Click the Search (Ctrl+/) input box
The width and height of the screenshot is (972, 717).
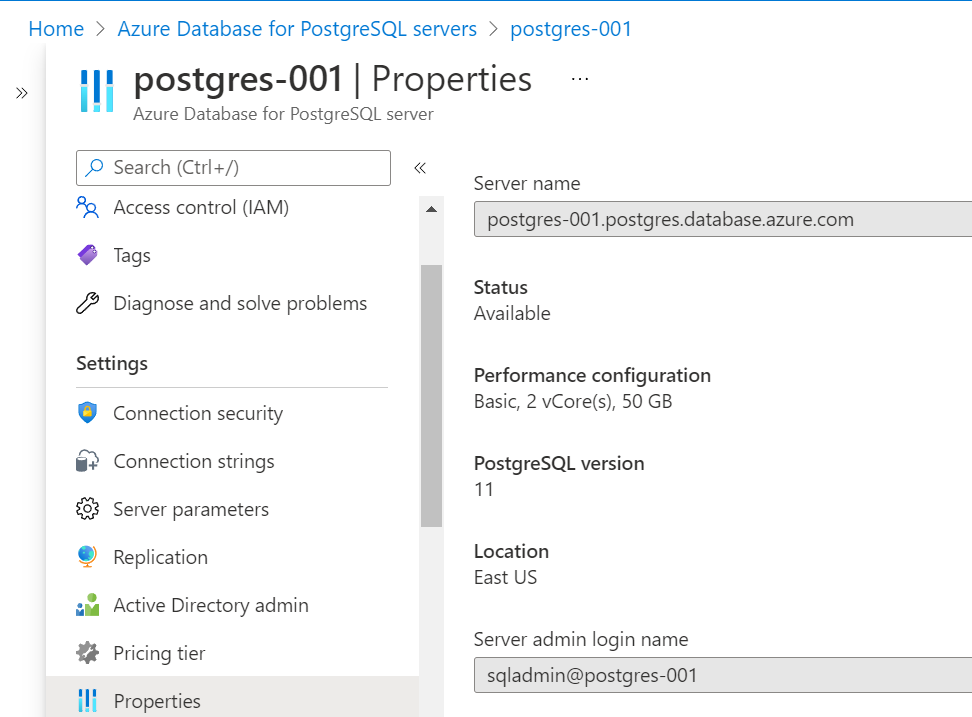[233, 168]
